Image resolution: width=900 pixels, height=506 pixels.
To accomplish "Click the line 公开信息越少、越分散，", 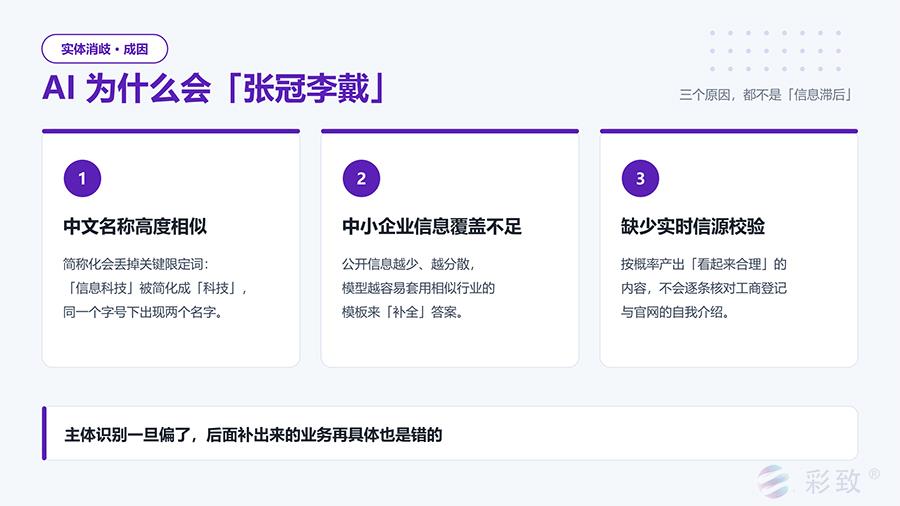I will pos(409,264).
